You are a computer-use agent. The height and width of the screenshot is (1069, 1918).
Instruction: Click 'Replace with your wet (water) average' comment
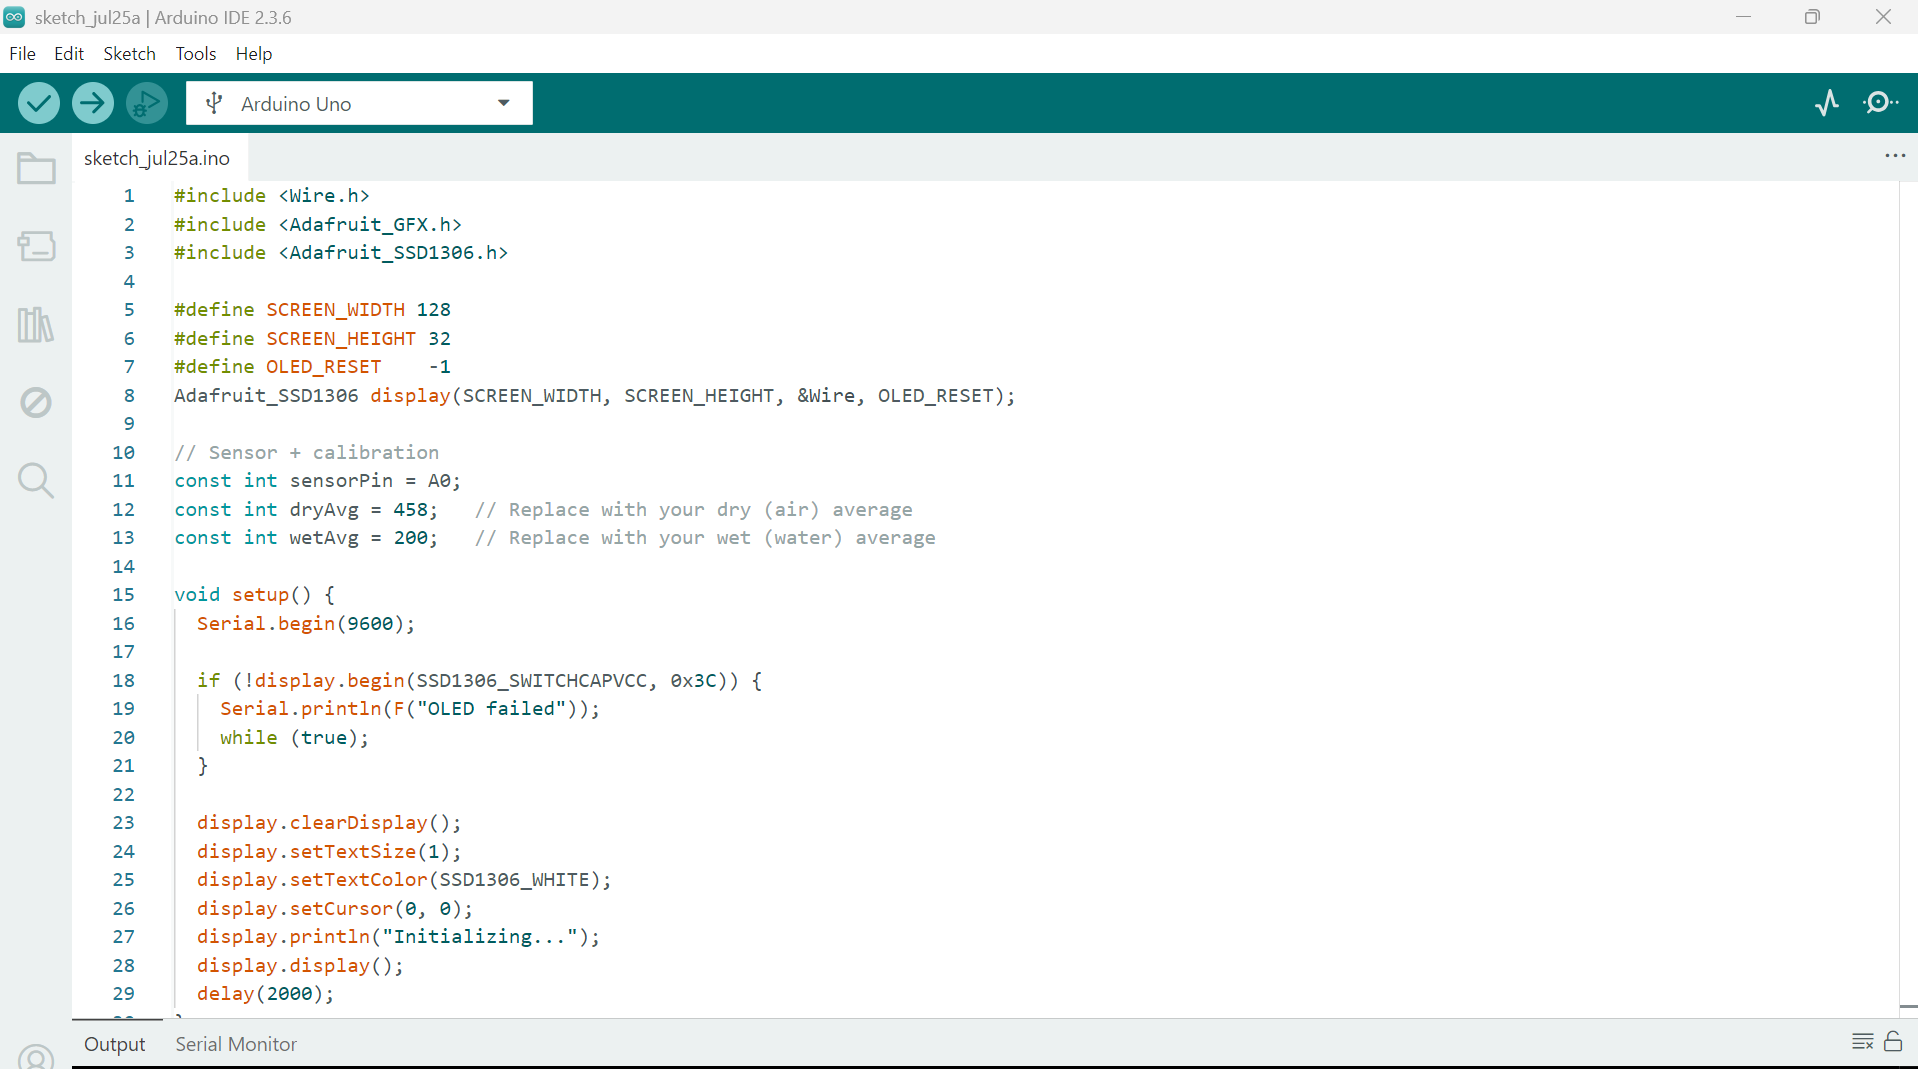point(706,538)
